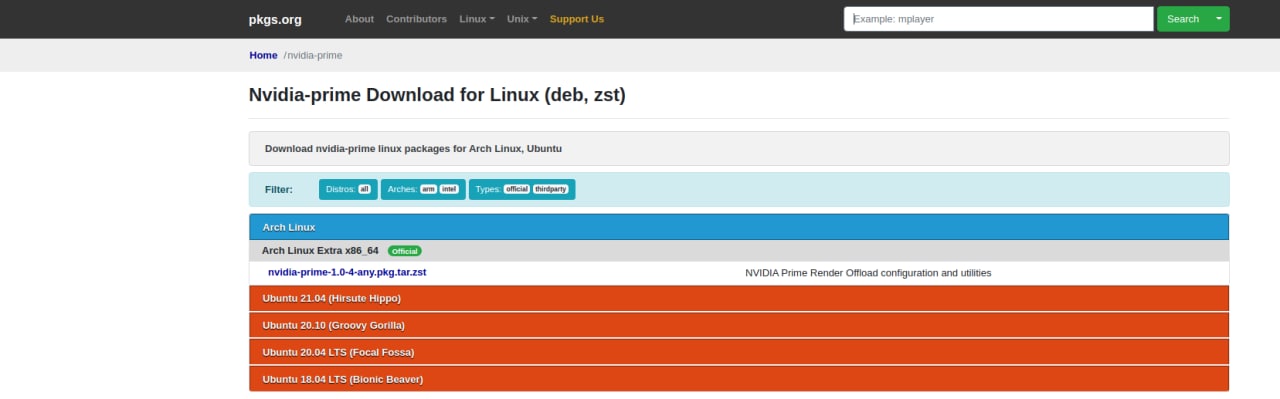1280x399 pixels.
Task: Open the Support Us link
Action: (x=577, y=19)
